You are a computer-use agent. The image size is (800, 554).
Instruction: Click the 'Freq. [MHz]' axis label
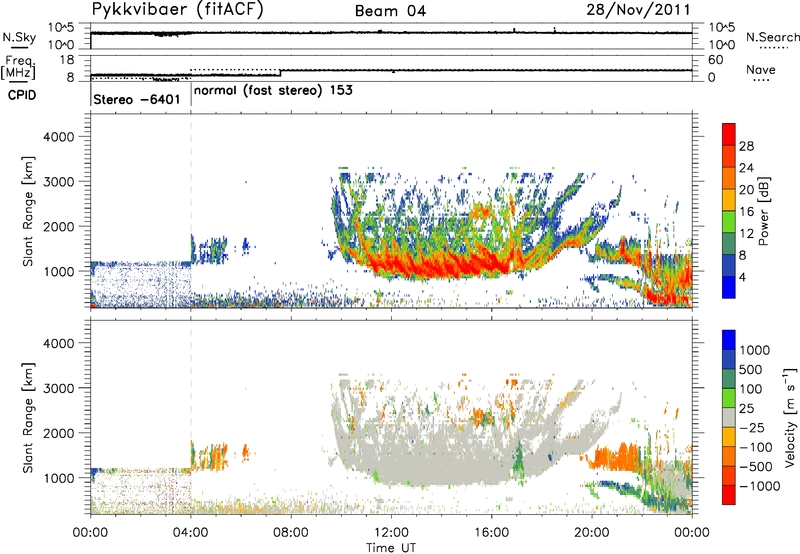click(x=19, y=68)
